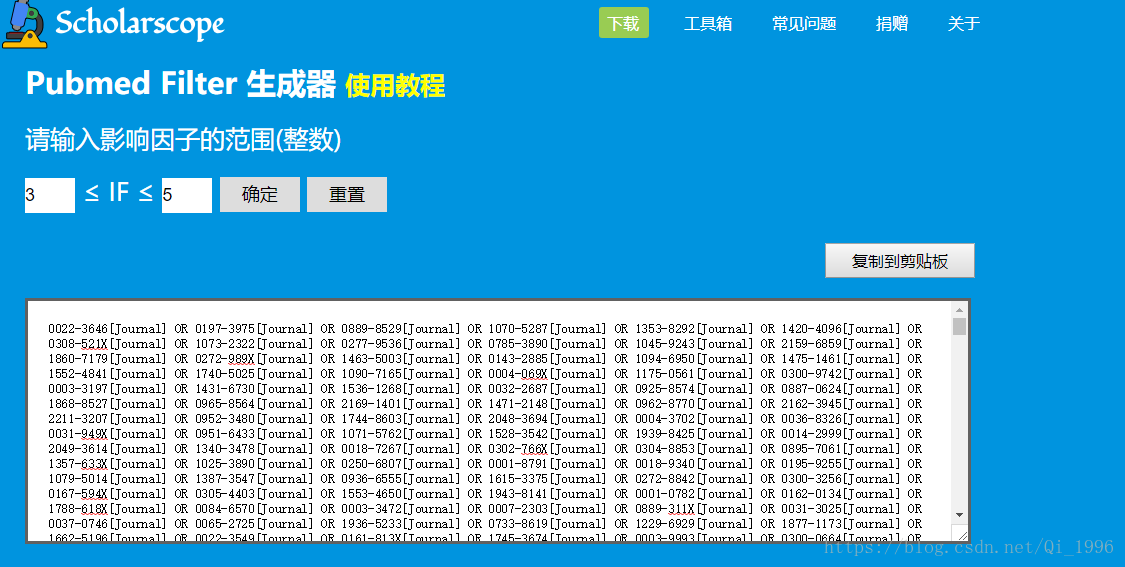
Task: Click the Scholarscope microscope logo icon
Action: pyautogui.click(x=24, y=24)
